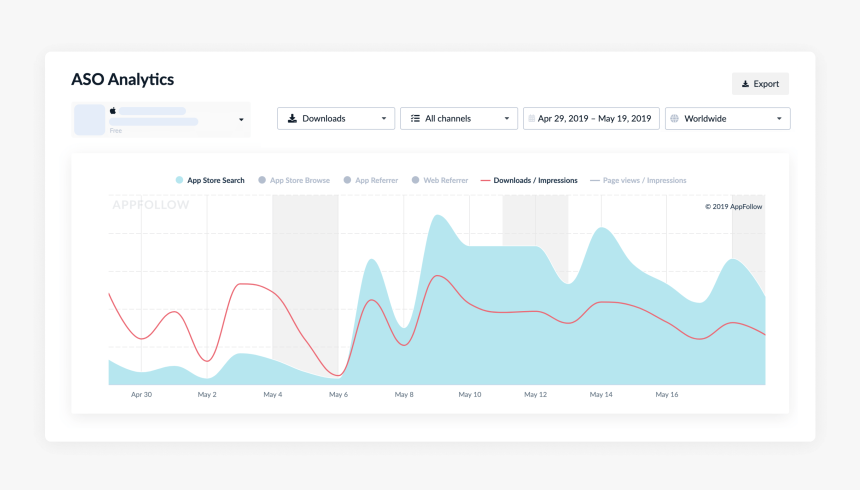Click the globe icon beside Worldwide
Image resolution: width=860 pixels, height=490 pixels.
[675, 119]
